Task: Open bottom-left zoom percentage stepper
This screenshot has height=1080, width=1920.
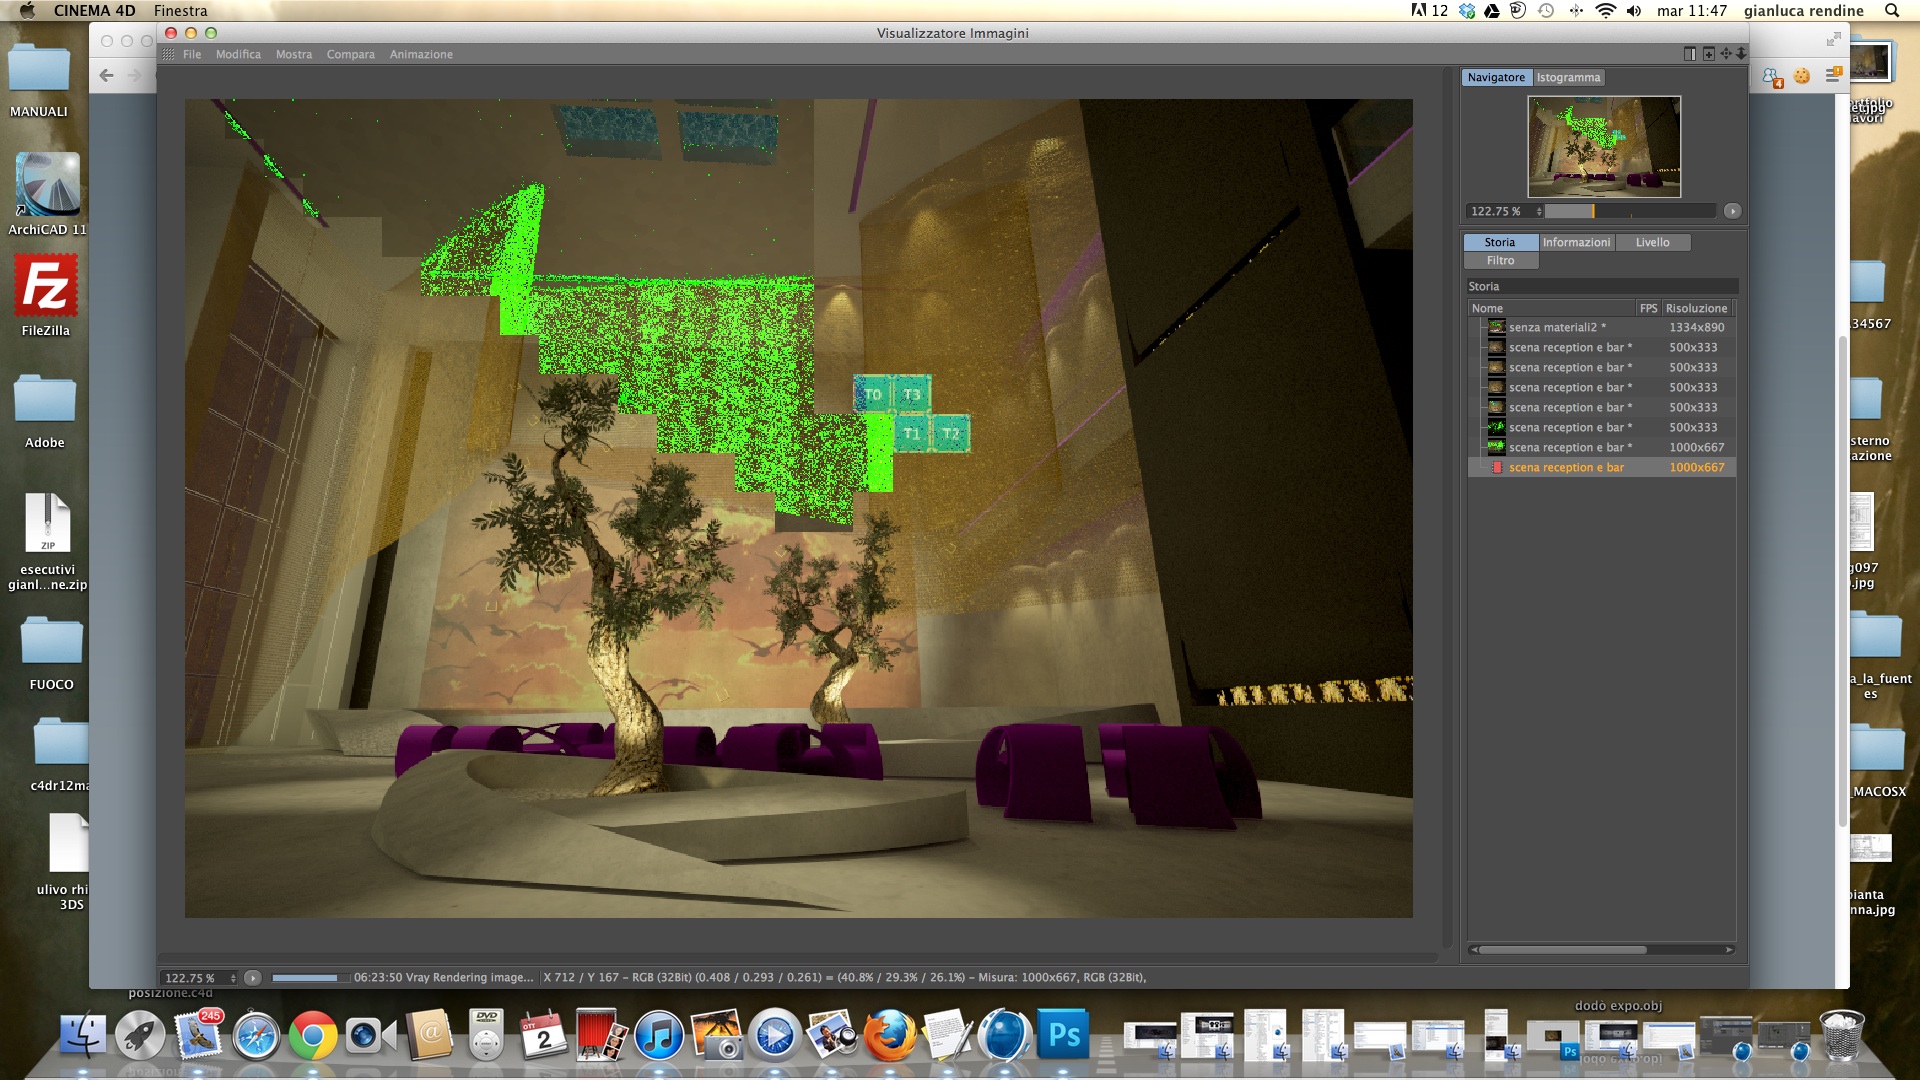Action: click(x=233, y=978)
